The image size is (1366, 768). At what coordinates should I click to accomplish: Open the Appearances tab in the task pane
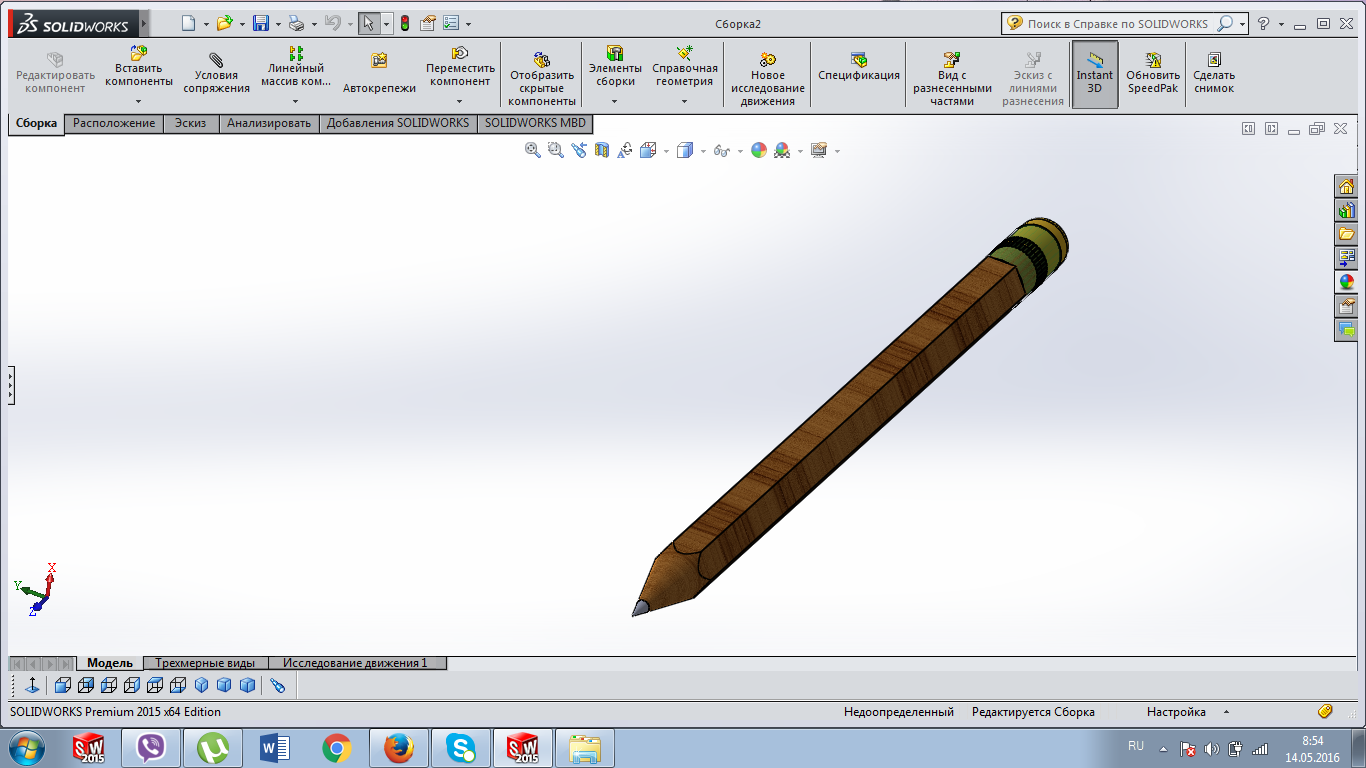click(x=1347, y=282)
